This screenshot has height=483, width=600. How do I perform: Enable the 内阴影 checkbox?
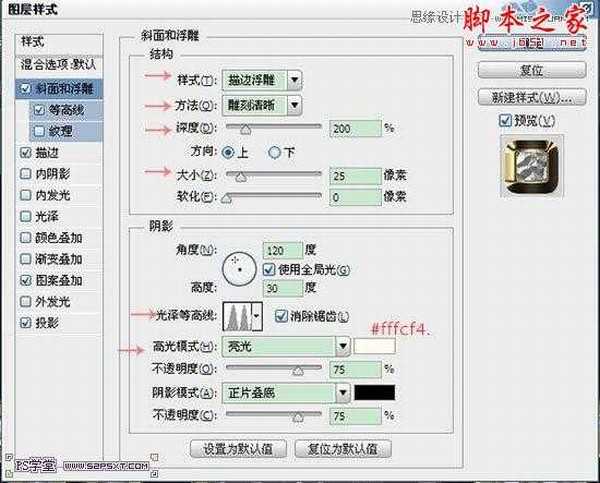tap(25, 174)
